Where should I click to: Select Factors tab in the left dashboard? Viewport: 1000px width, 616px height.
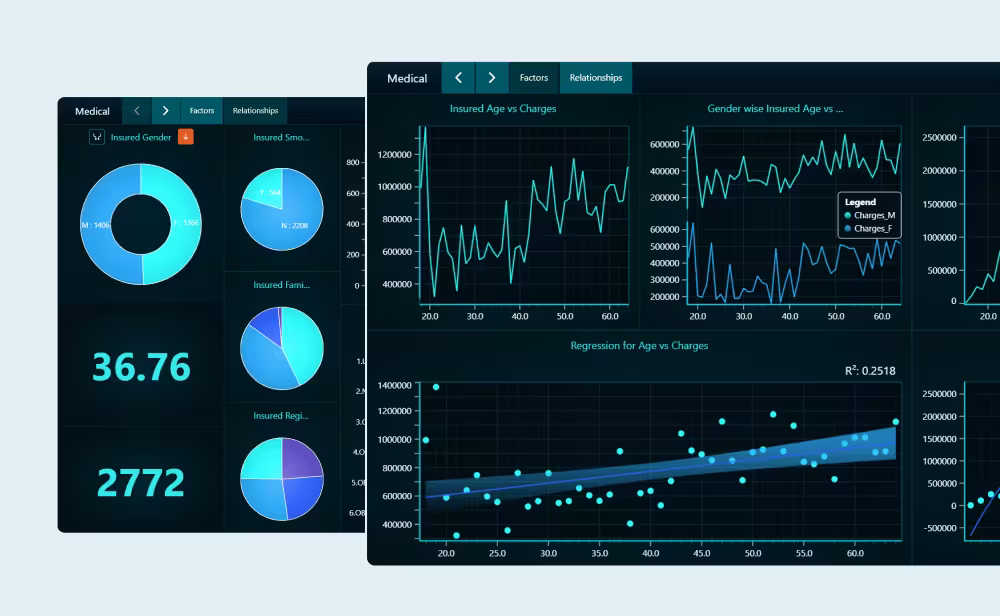pyautogui.click(x=202, y=111)
